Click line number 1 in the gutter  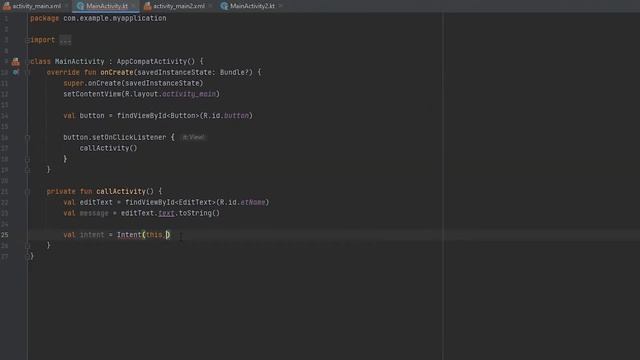pos(6,18)
